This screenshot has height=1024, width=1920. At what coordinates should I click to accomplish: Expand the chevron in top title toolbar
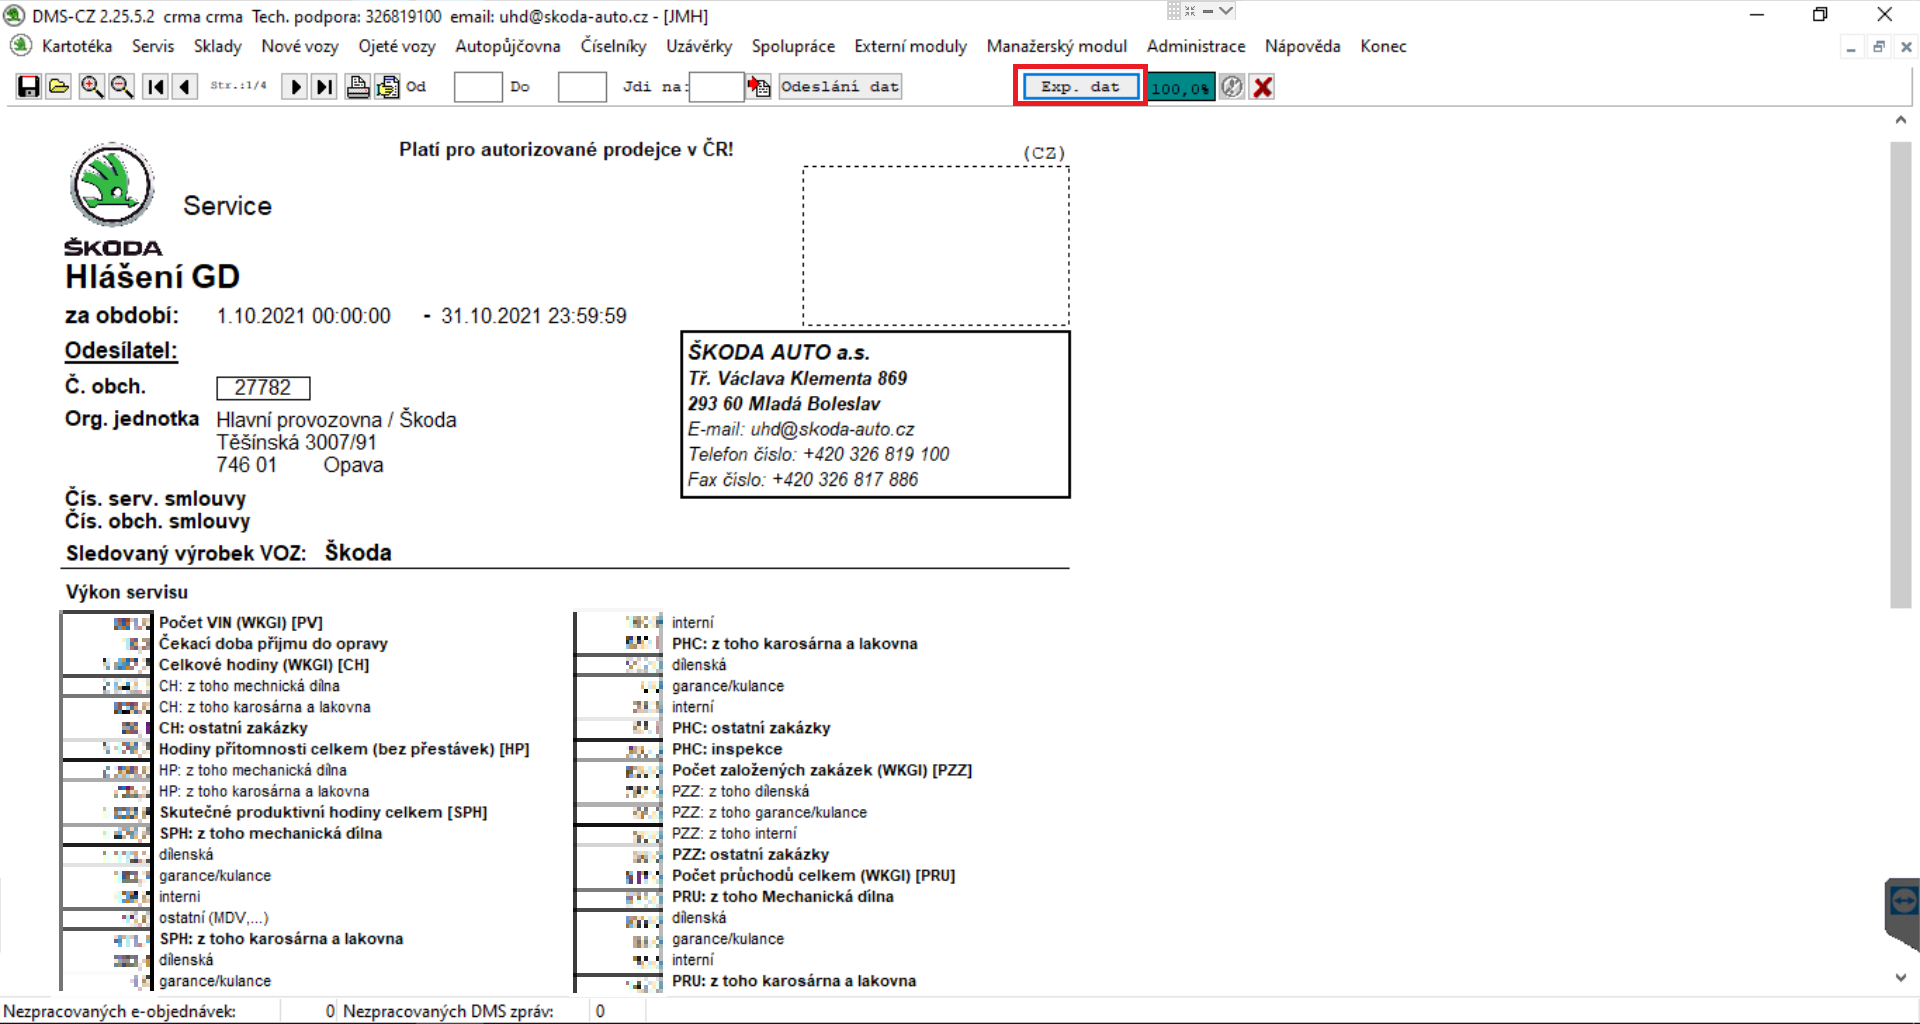tap(1226, 11)
